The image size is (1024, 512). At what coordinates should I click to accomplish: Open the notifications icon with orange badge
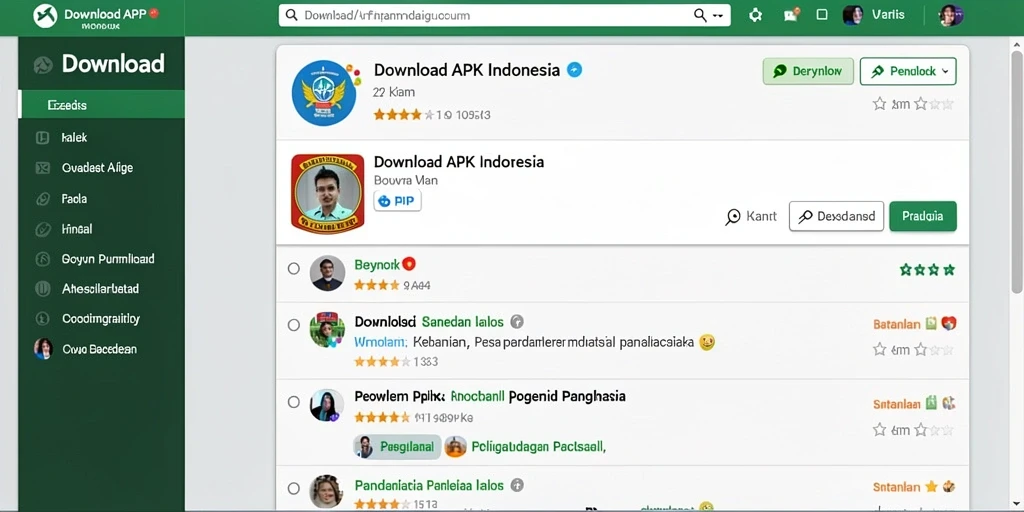tap(792, 15)
